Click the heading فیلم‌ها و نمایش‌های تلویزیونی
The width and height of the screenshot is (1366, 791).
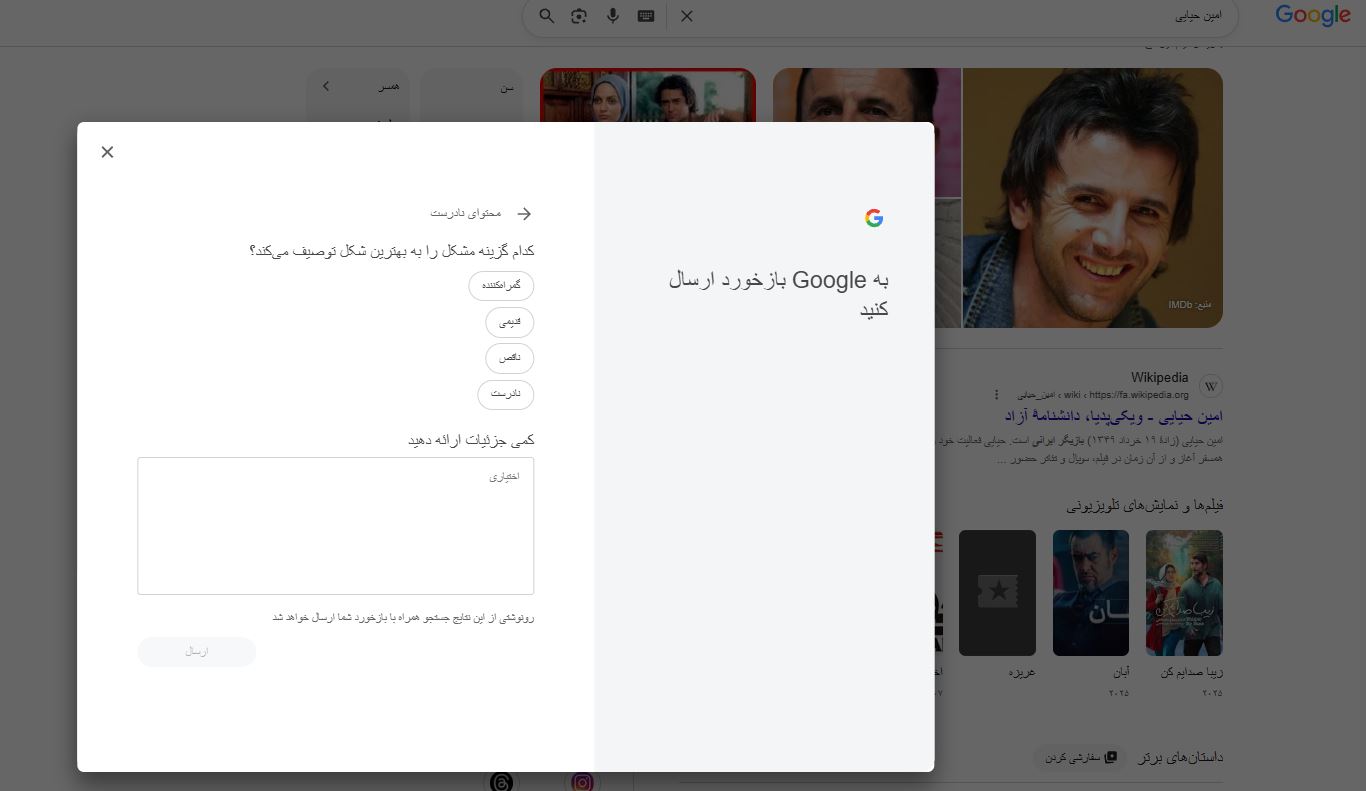click(x=1145, y=506)
